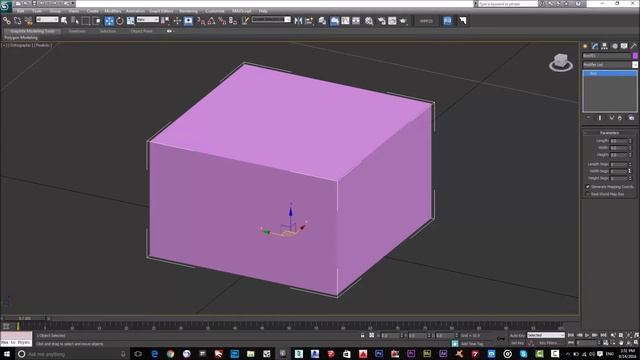
Task: Toggle 3D Snaps on the main toolbar
Action: (201, 20)
